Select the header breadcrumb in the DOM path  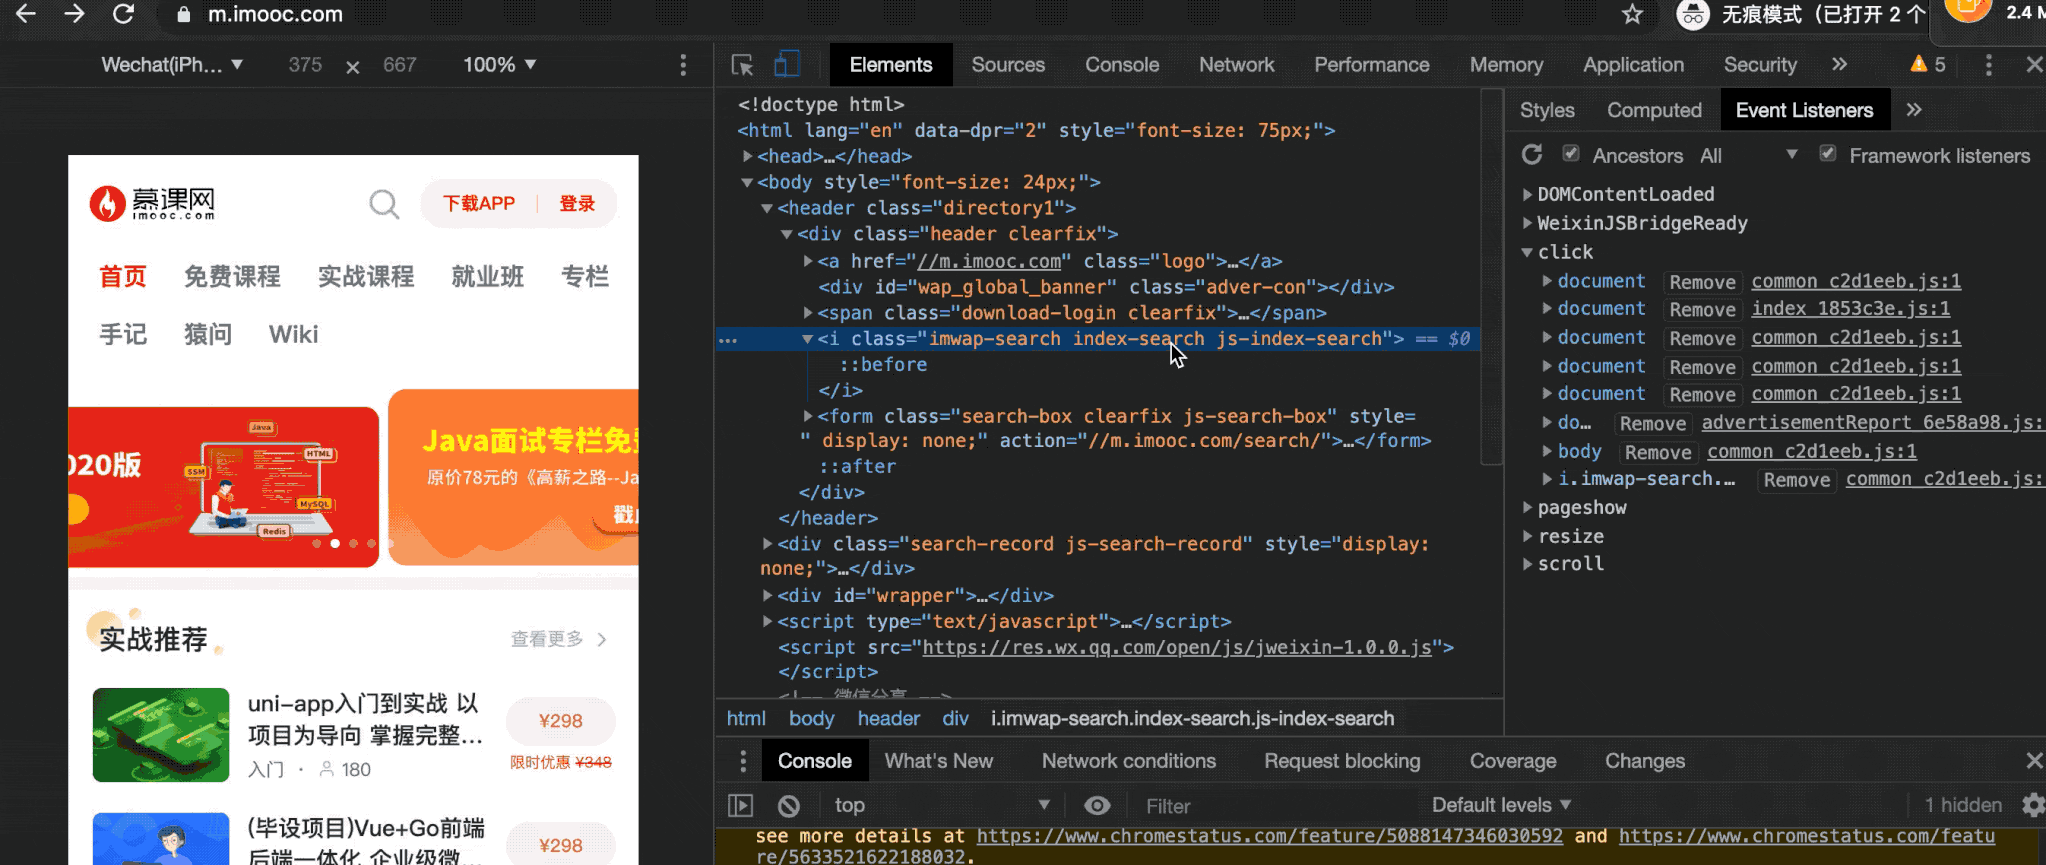(888, 718)
